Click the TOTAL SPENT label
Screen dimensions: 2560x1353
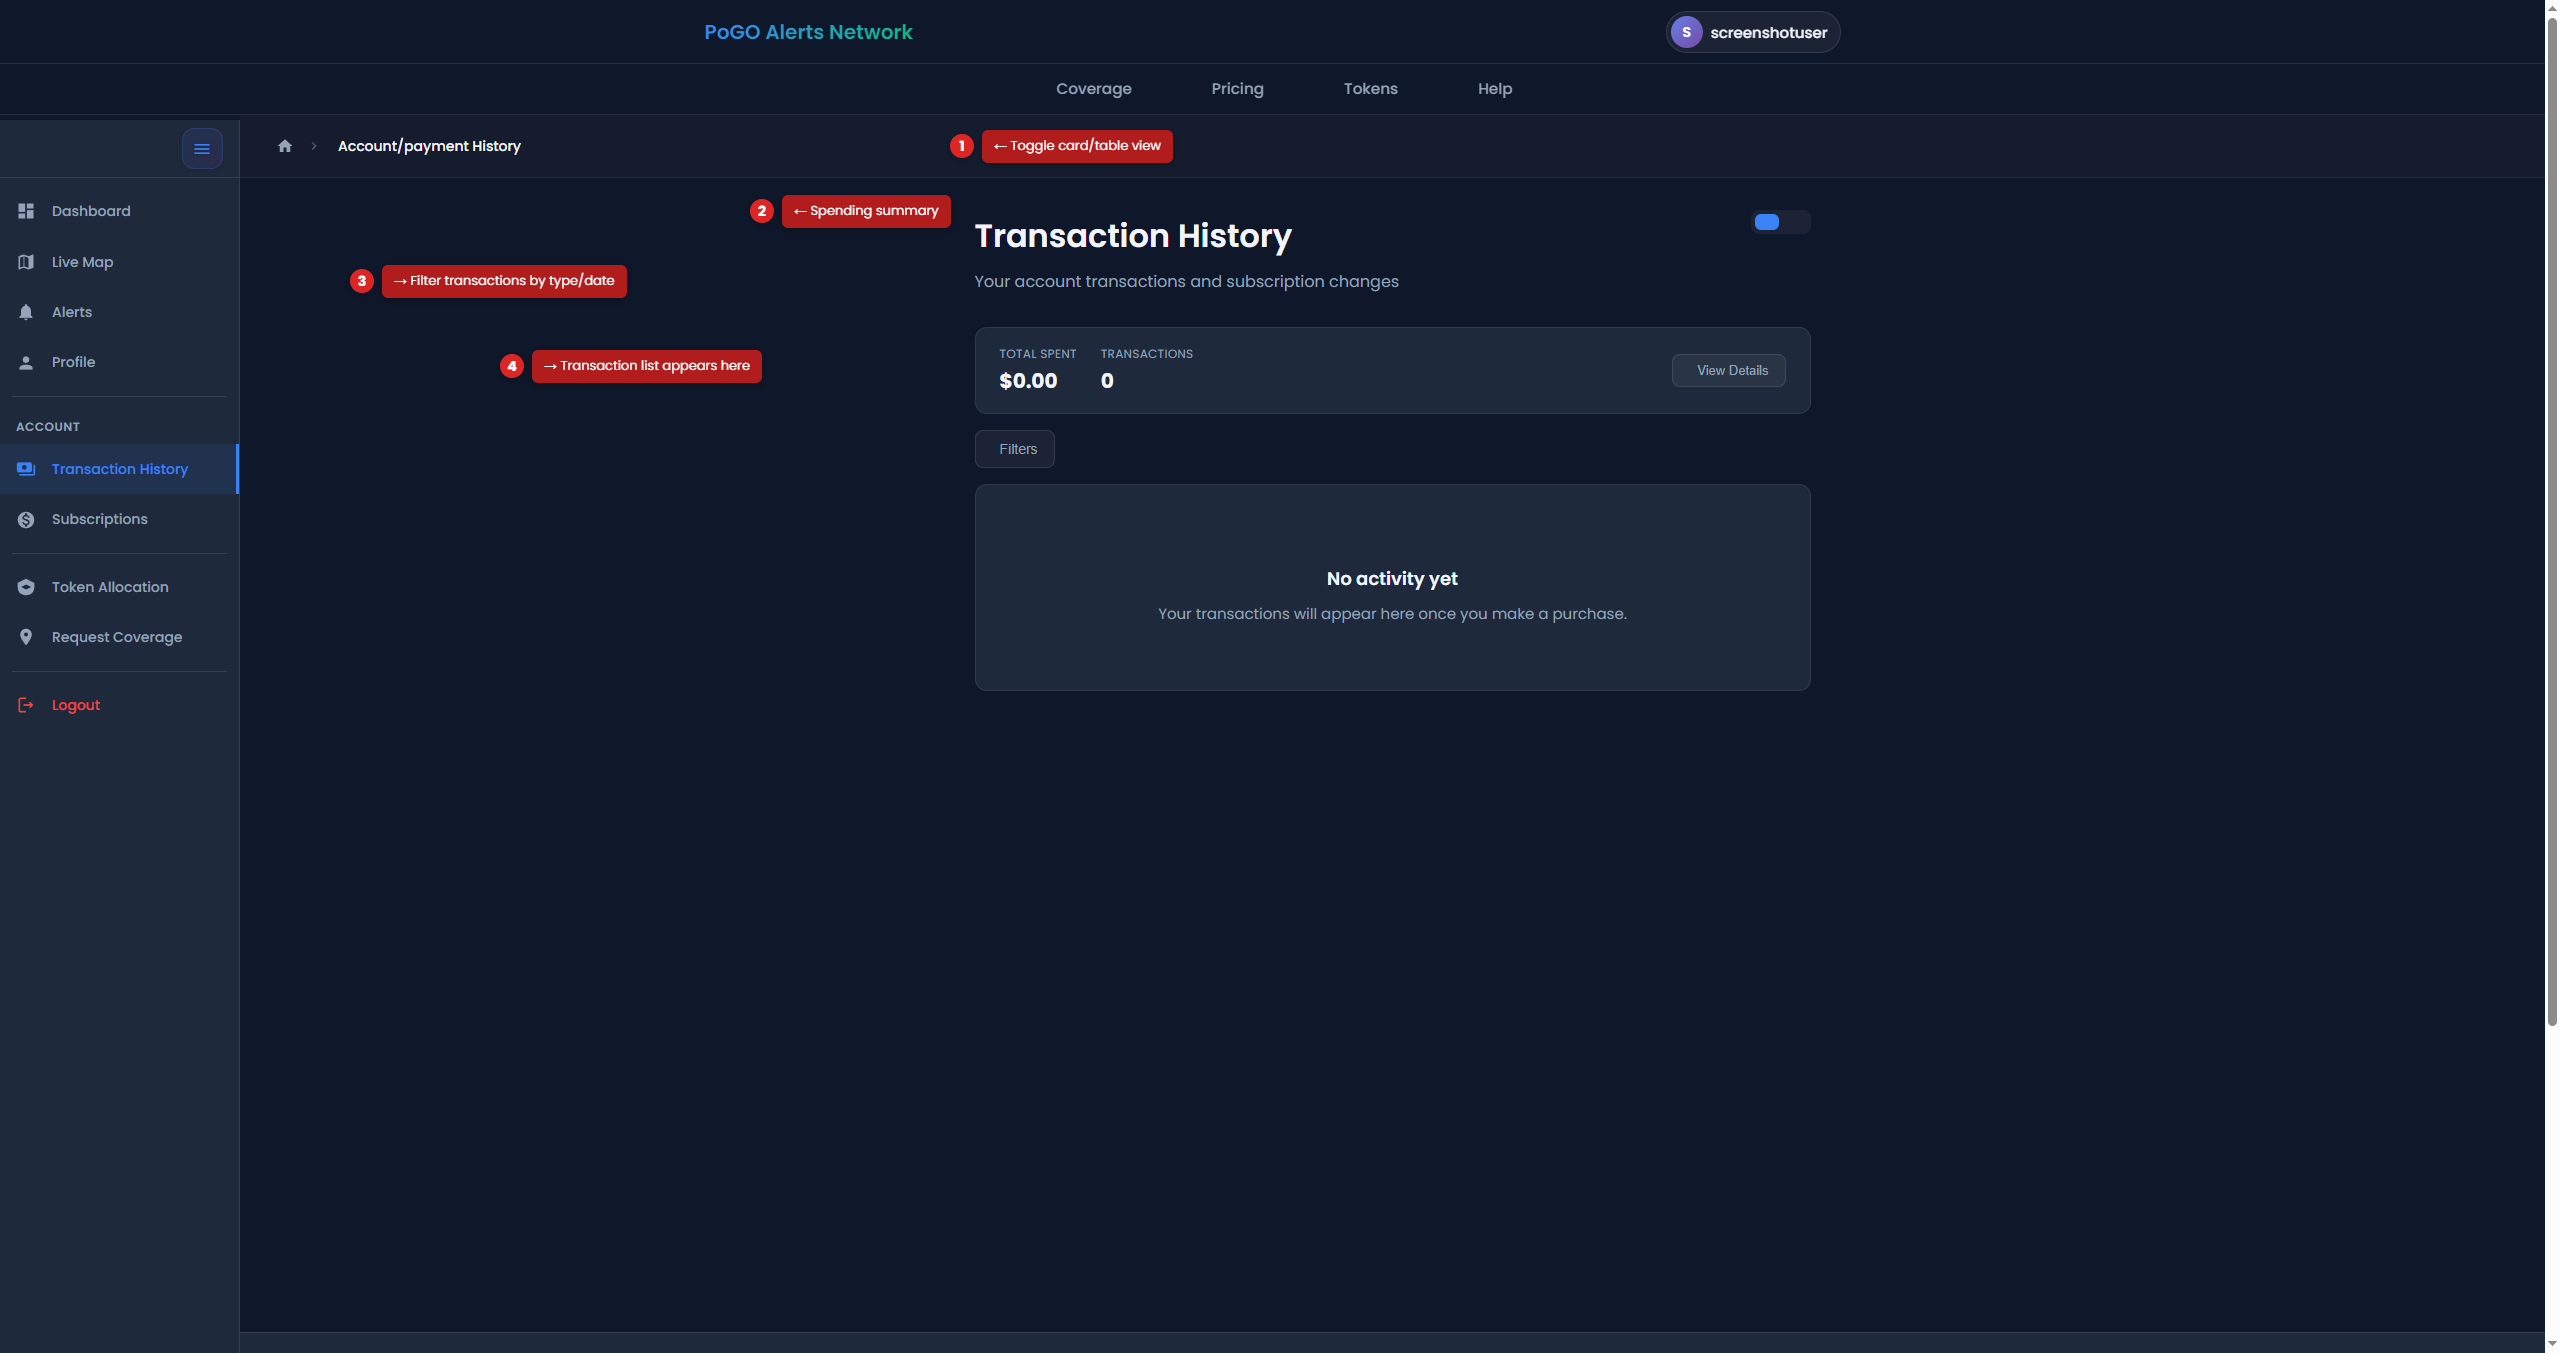1038,354
